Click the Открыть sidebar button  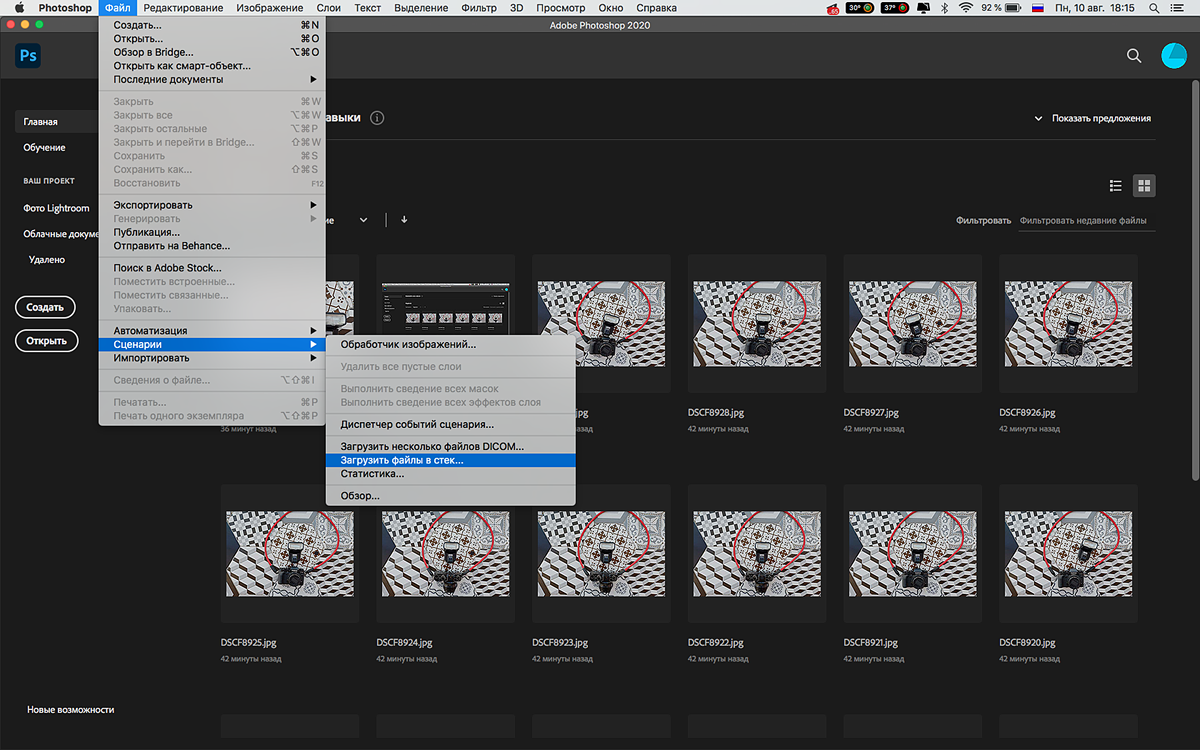click(x=47, y=341)
